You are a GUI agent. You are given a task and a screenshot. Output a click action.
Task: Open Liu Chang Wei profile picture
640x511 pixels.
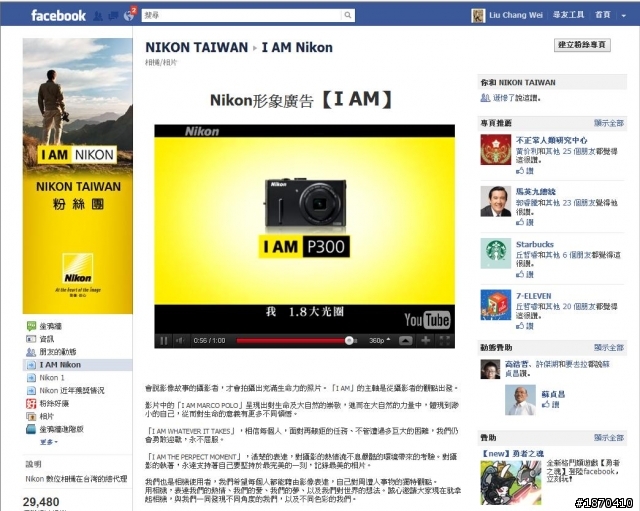coord(478,16)
